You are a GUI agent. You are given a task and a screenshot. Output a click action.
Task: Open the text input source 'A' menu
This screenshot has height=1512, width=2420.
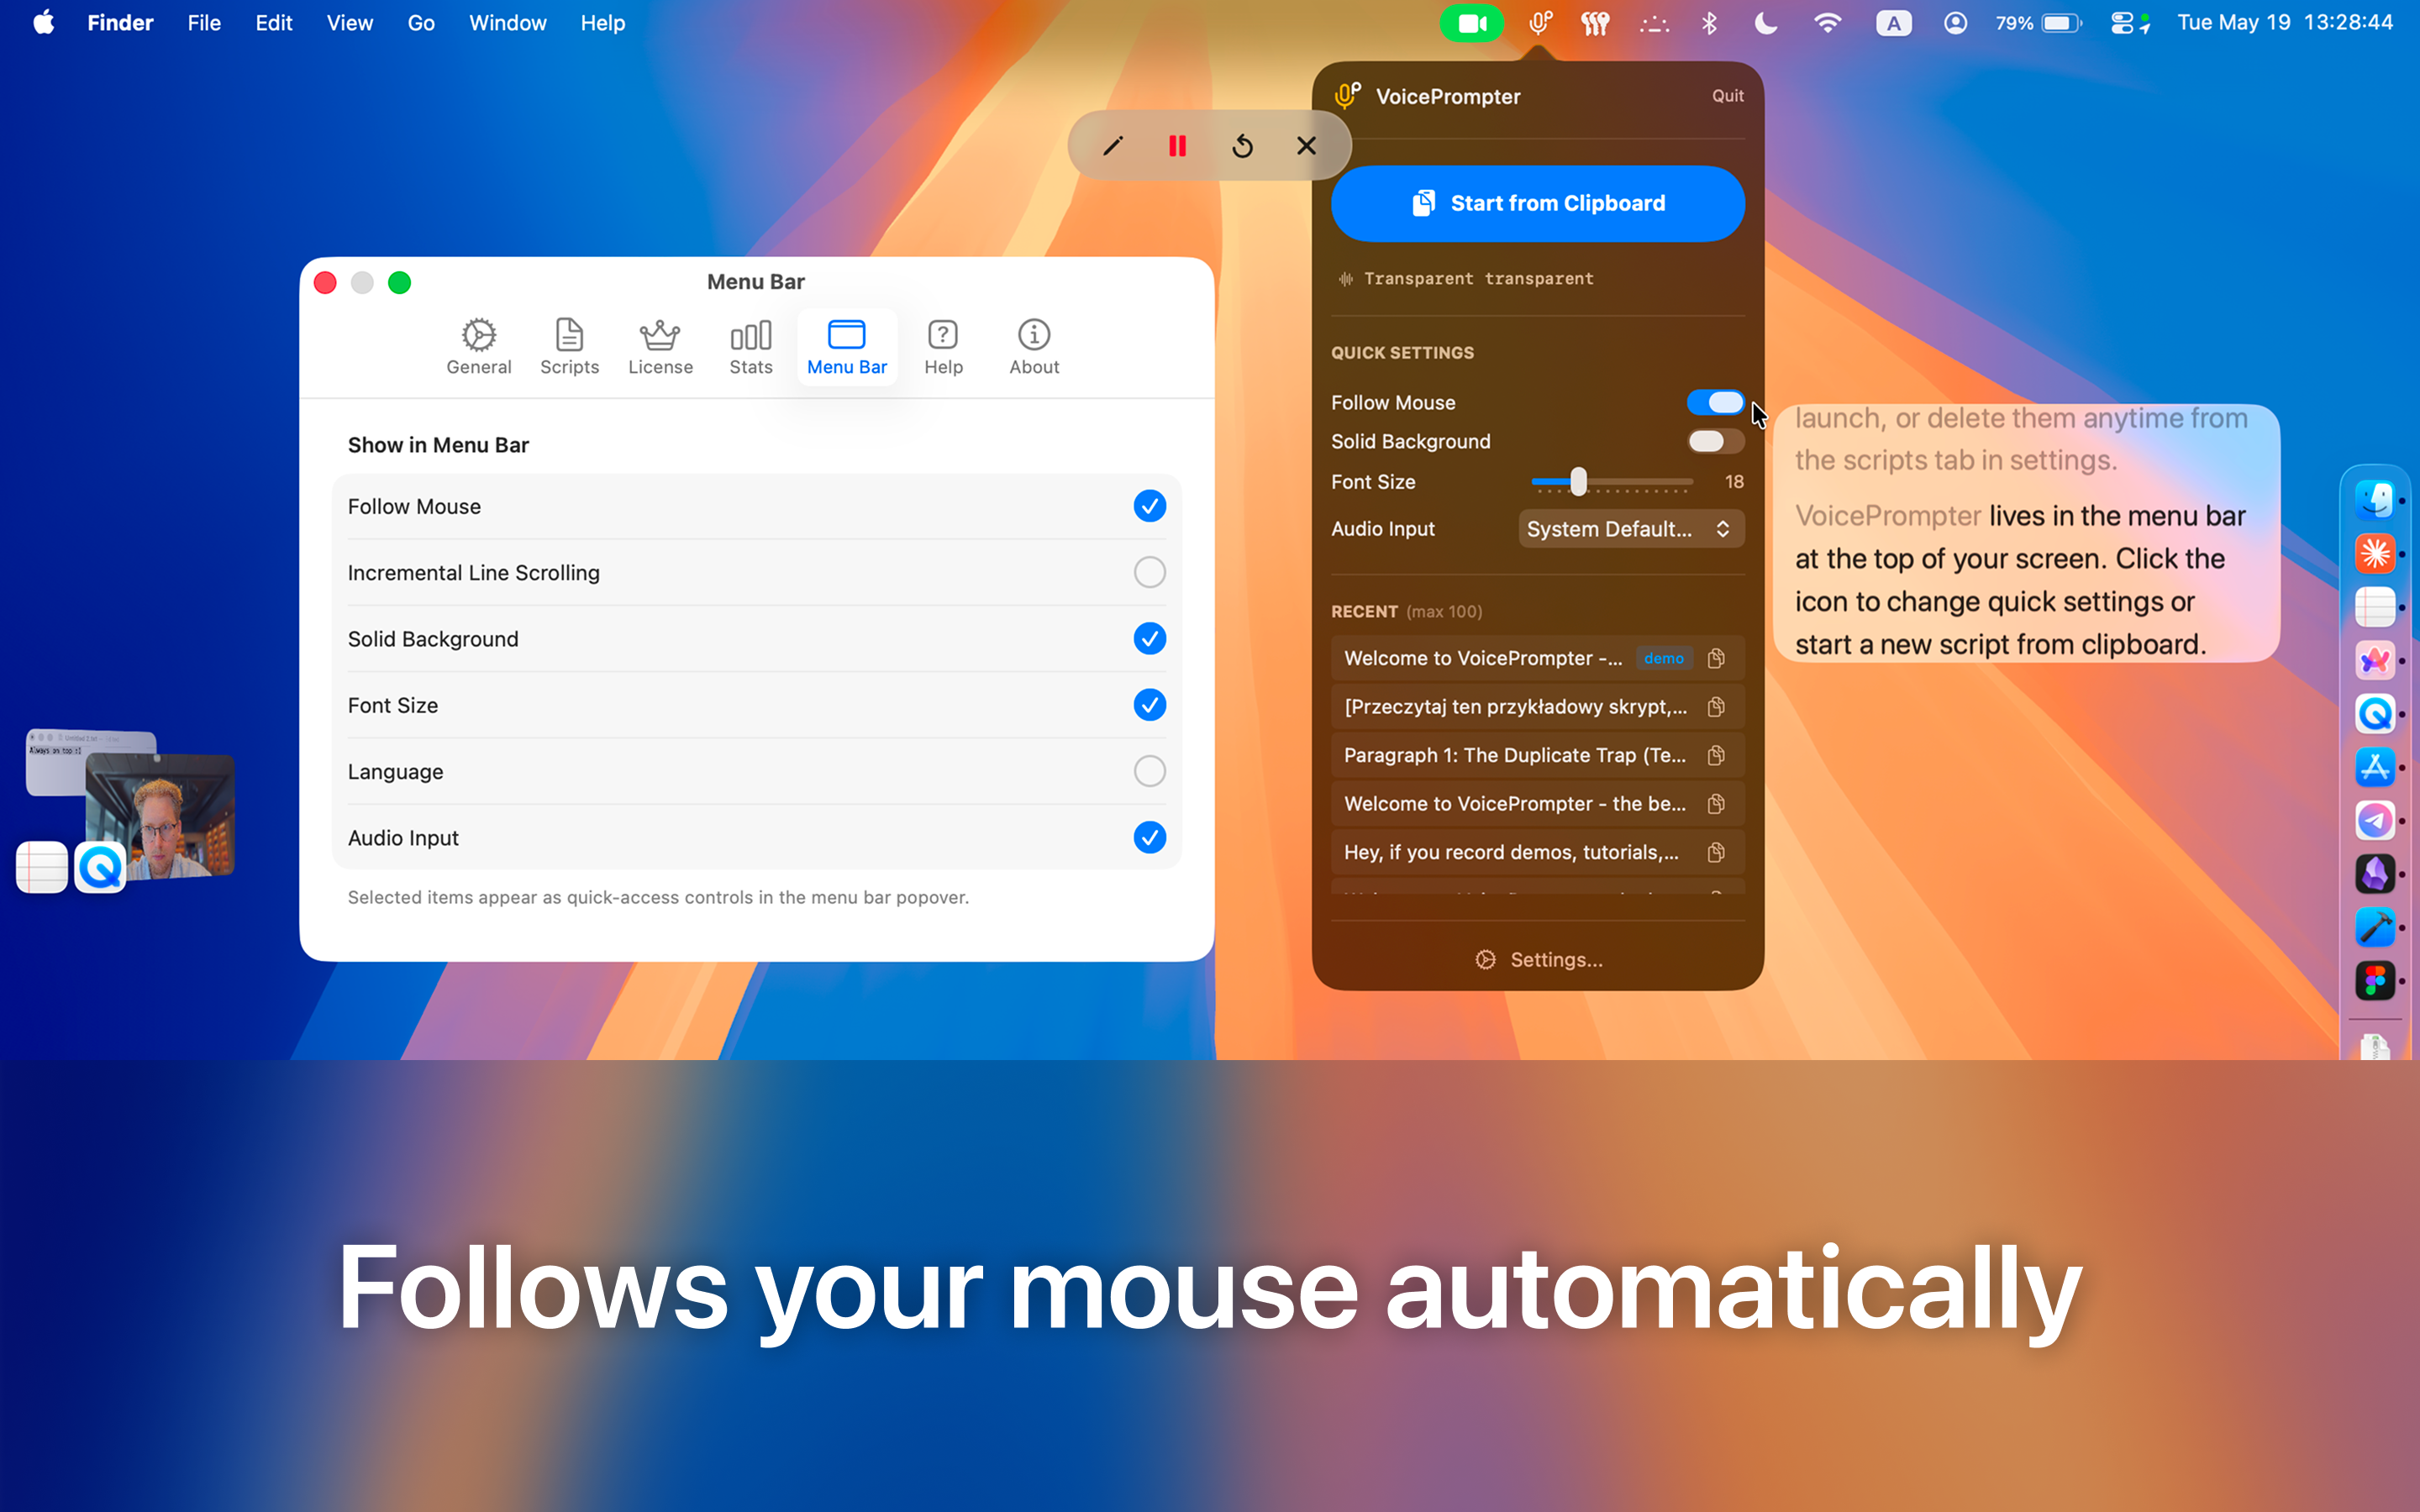[1893, 23]
